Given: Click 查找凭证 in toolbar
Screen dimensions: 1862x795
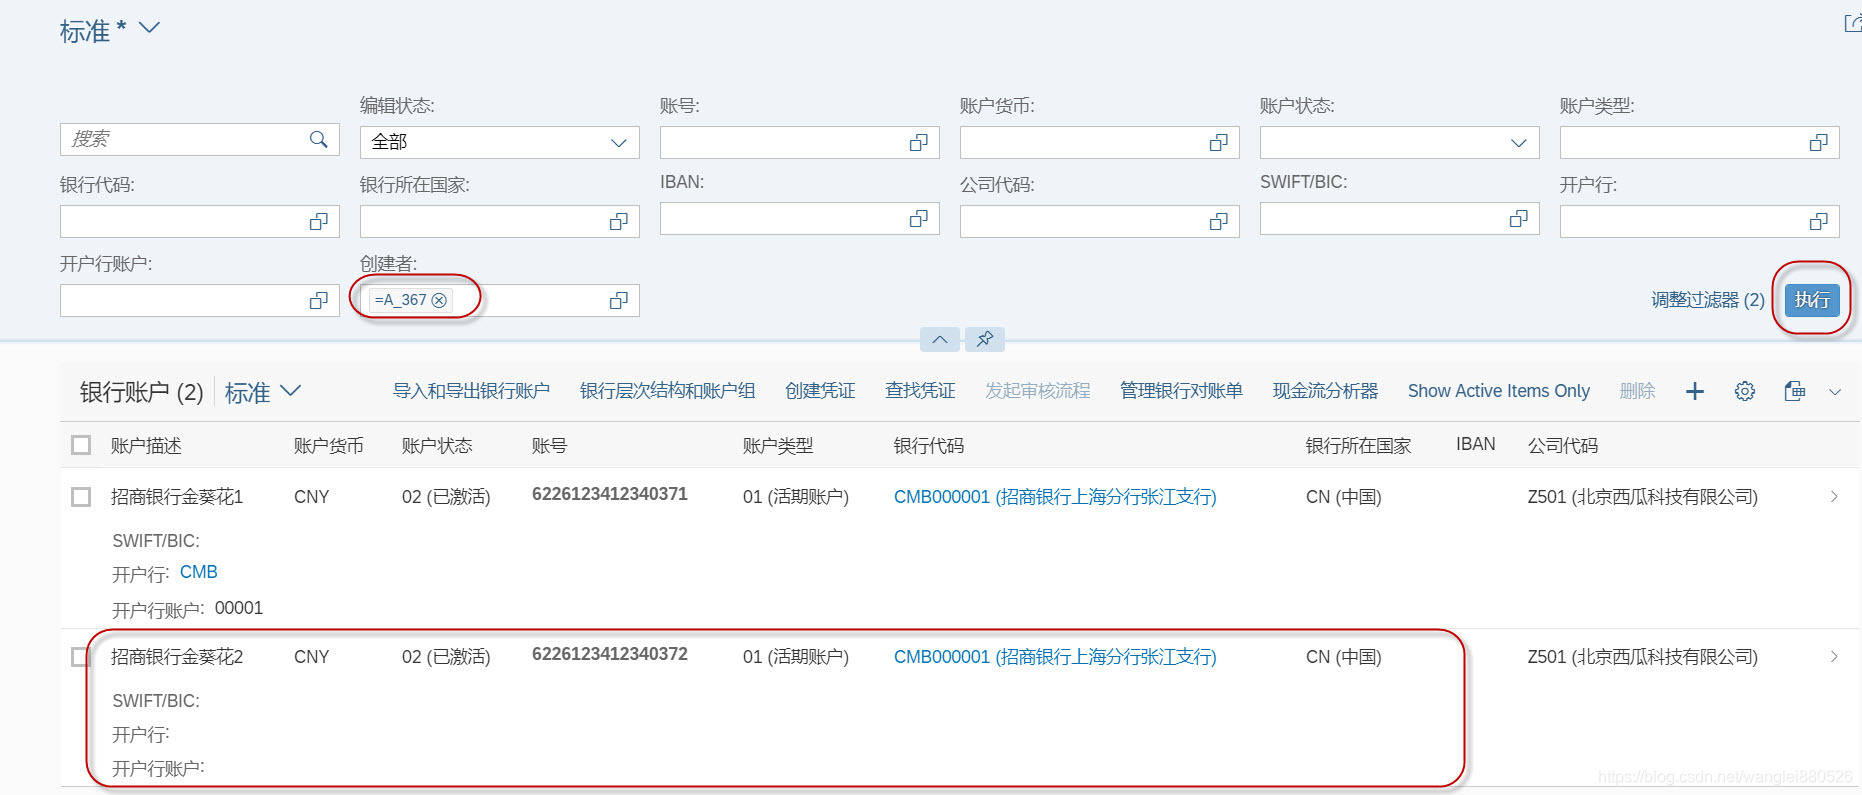Looking at the screenshot, I should coord(920,391).
